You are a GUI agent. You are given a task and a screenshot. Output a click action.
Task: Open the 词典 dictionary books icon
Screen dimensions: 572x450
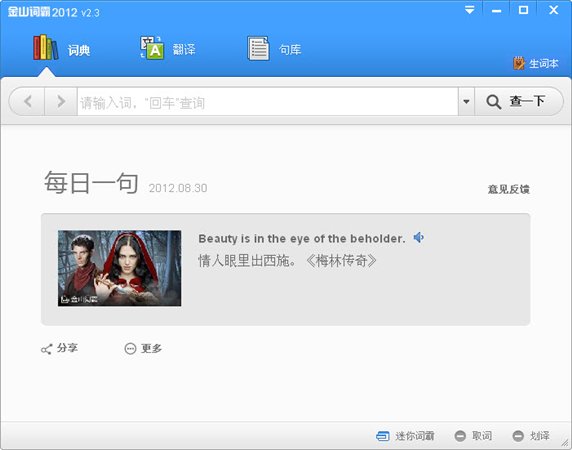click(x=46, y=47)
